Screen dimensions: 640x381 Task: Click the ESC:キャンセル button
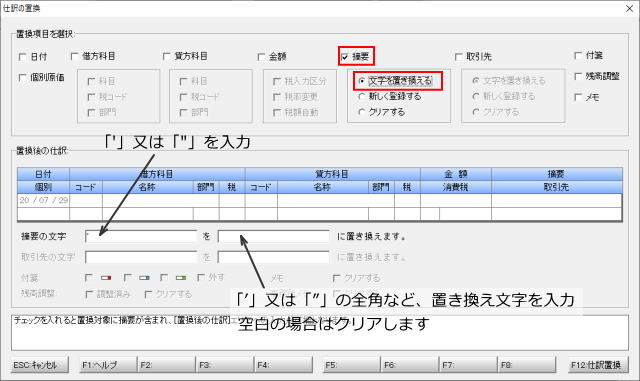40,365
